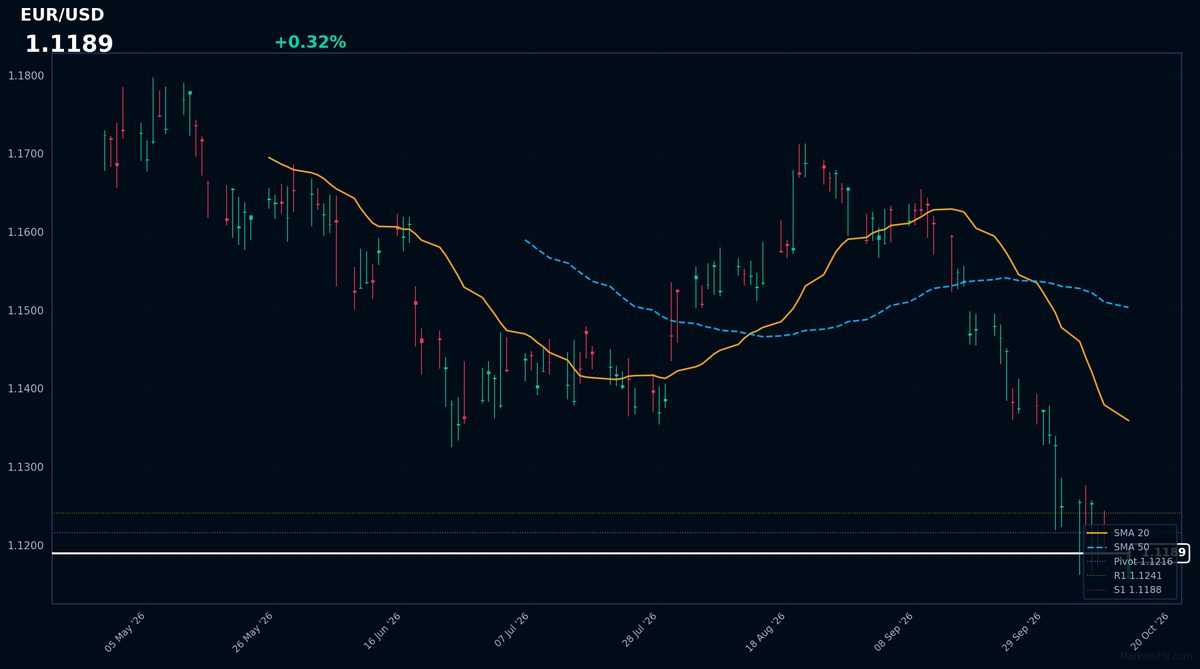
Task: Select the 20 Oct '26 date label
Action: 1149,632
